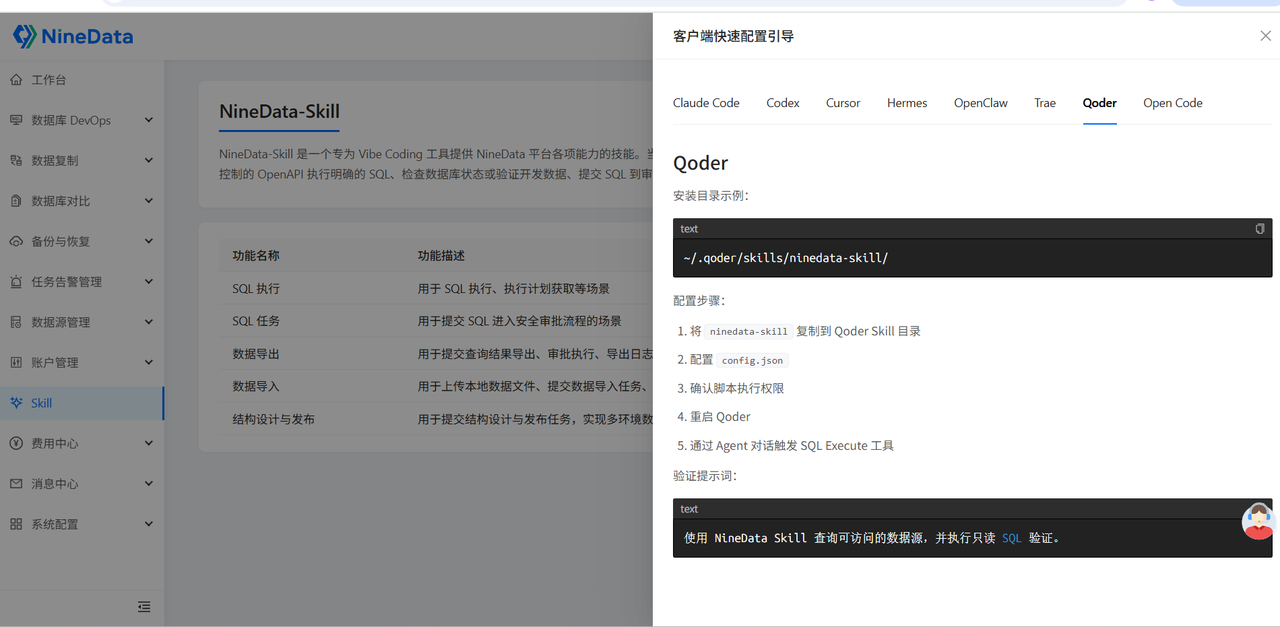Expand the 备份与恢复 menu
This screenshot has height=627, width=1280.
coord(149,241)
